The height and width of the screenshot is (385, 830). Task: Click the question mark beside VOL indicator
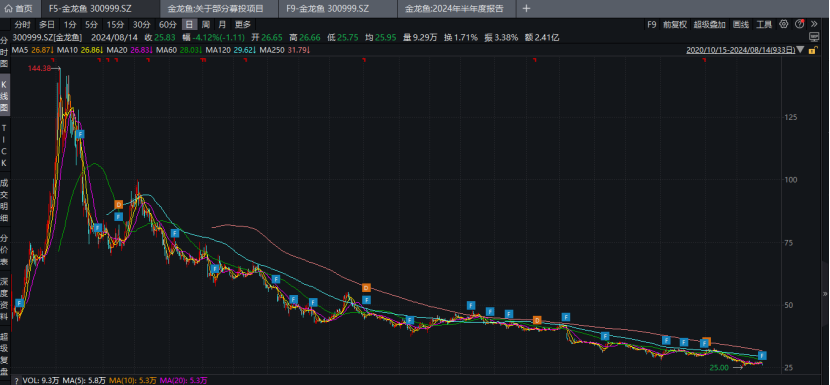point(17,381)
